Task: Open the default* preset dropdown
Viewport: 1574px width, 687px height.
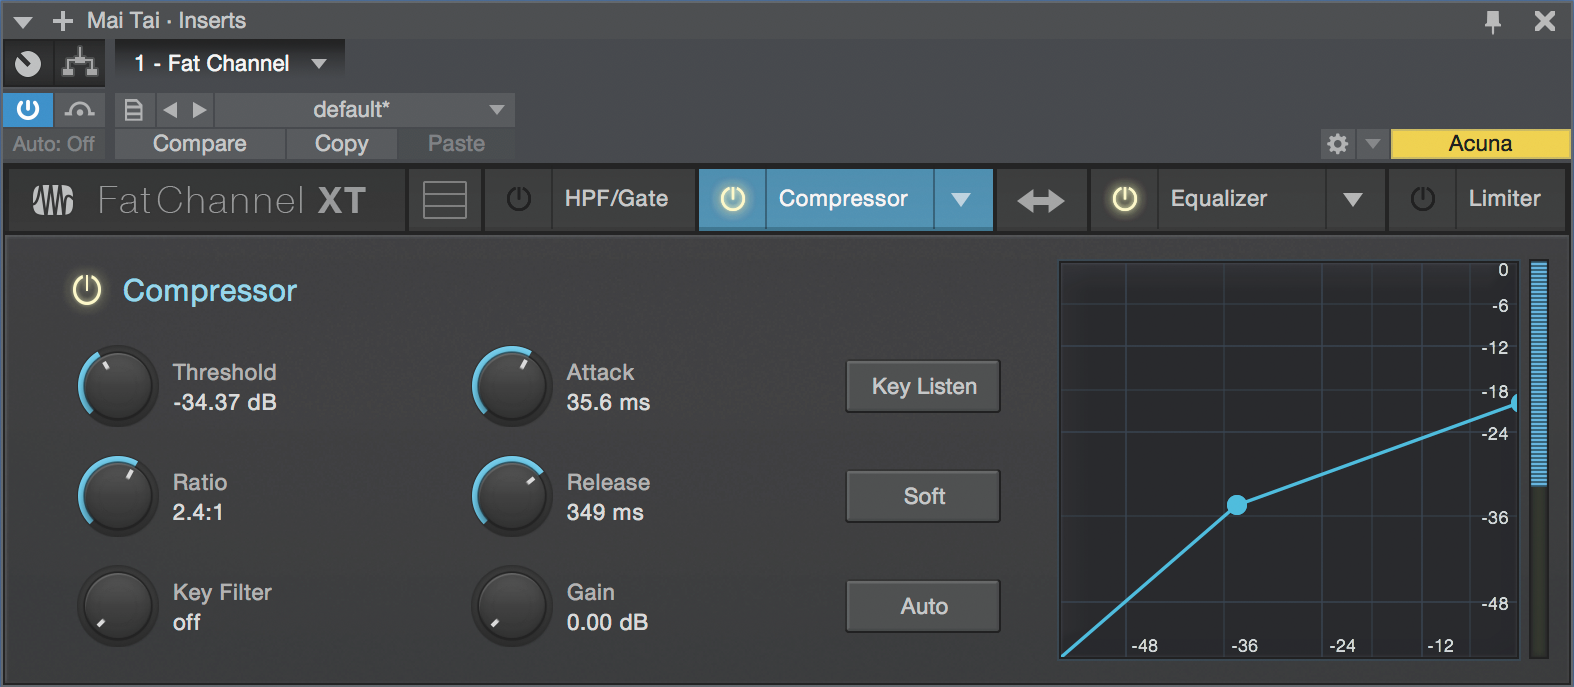Action: (x=364, y=110)
